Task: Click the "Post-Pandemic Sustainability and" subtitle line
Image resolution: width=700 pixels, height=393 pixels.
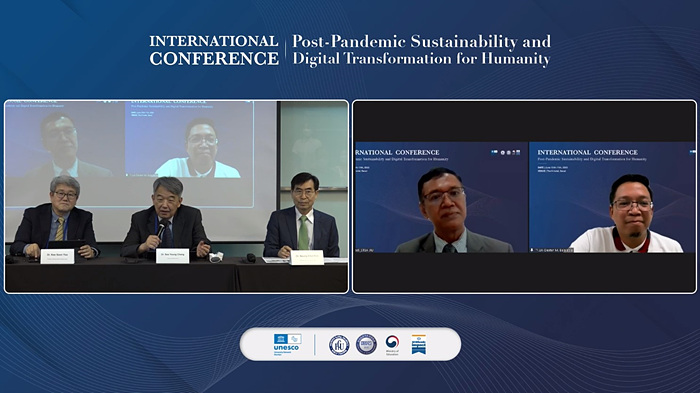Action: coord(421,42)
